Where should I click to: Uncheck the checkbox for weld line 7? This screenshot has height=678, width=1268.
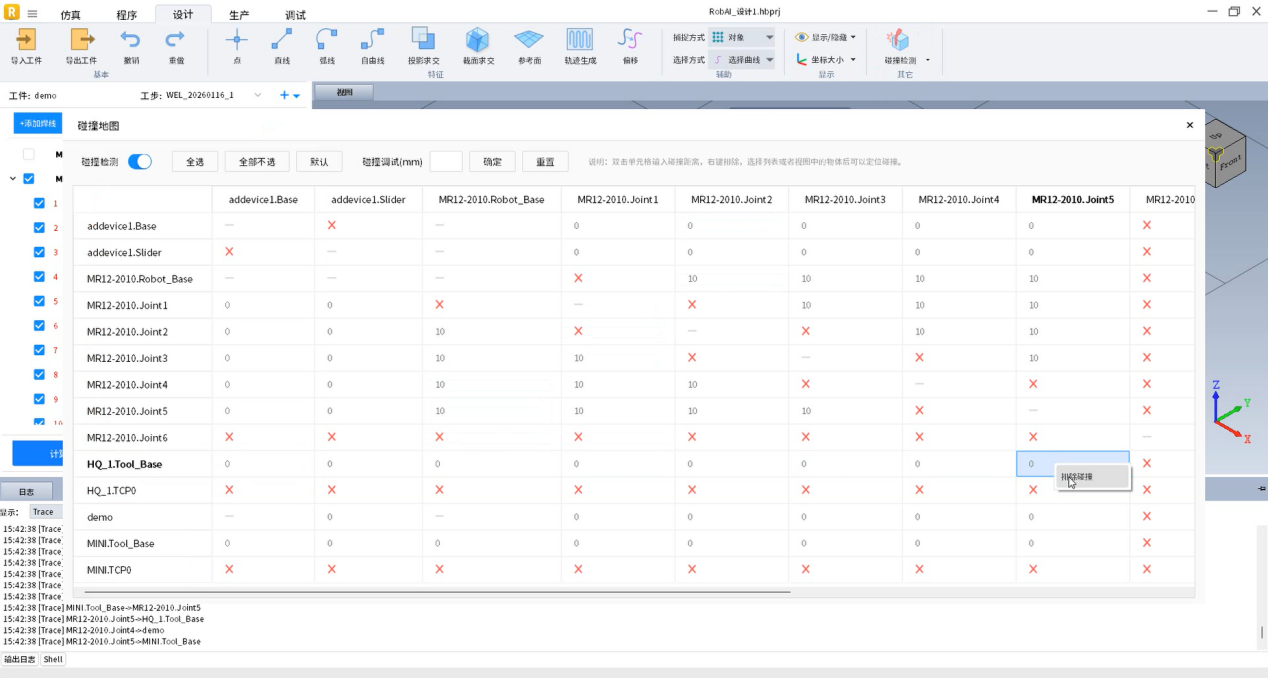39,350
